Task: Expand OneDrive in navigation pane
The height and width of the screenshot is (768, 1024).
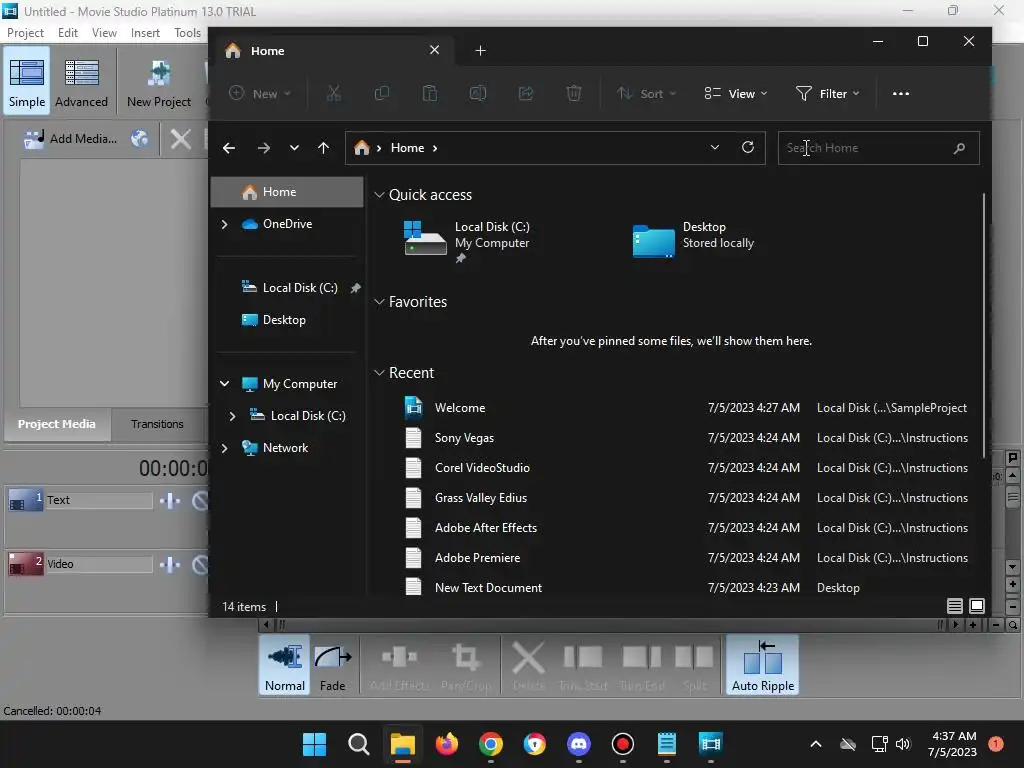Action: [x=225, y=224]
